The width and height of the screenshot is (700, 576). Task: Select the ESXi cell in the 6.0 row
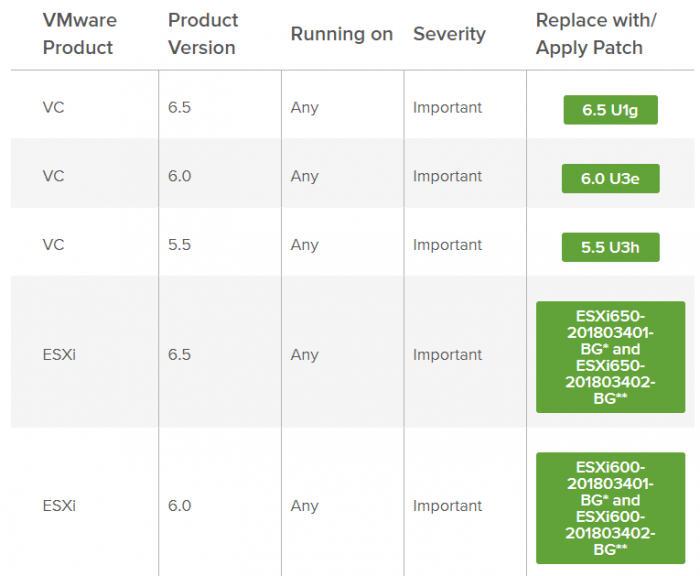[59, 506]
